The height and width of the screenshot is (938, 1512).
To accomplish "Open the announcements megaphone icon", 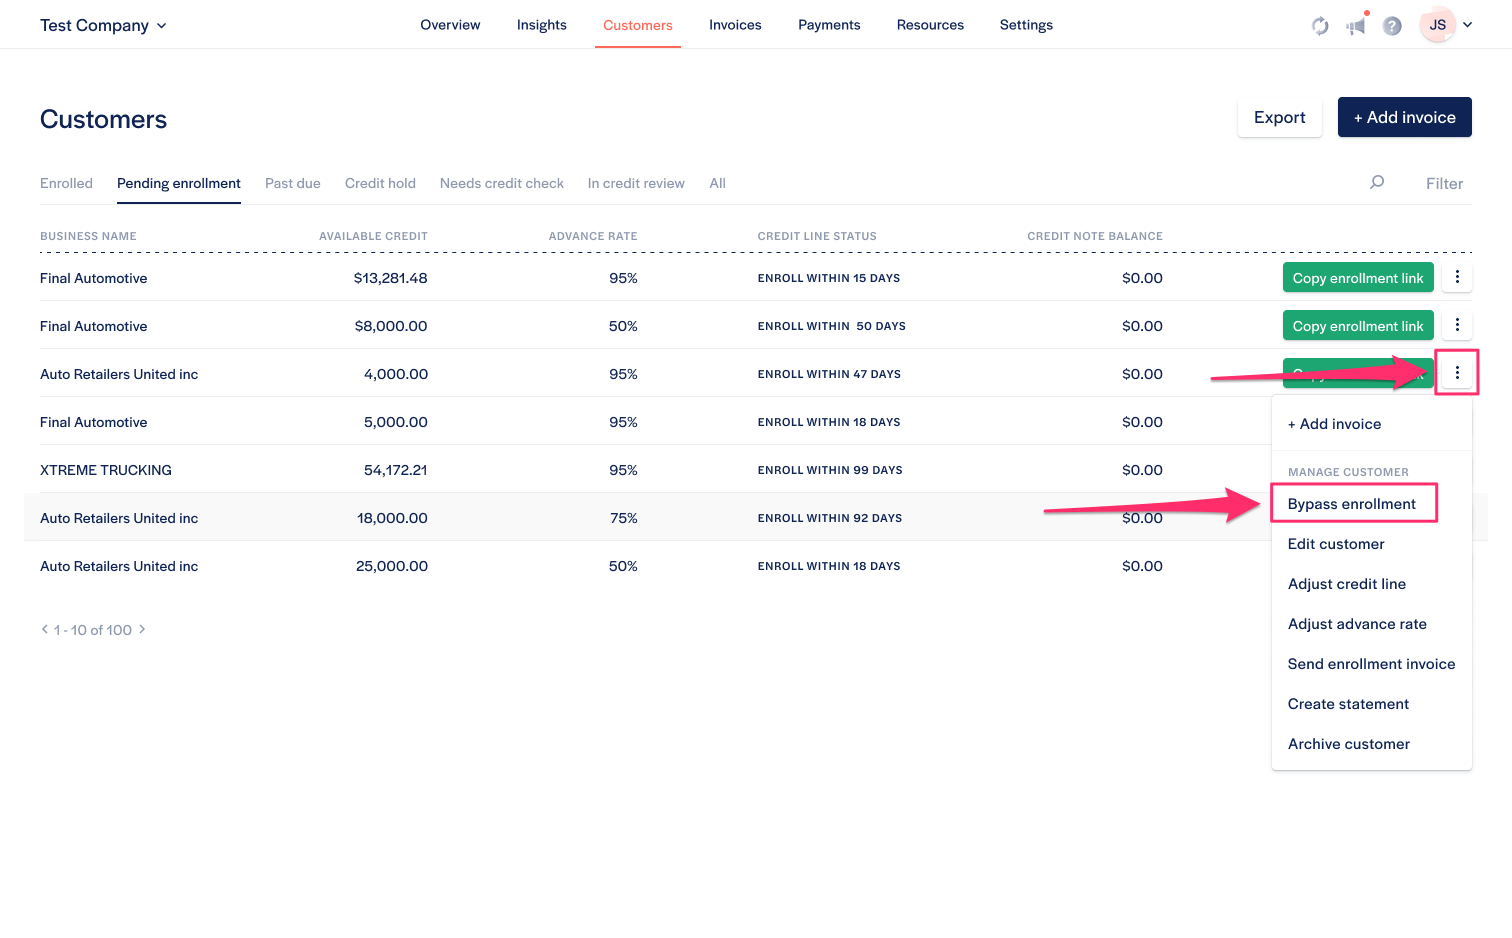I will 1356,26.
